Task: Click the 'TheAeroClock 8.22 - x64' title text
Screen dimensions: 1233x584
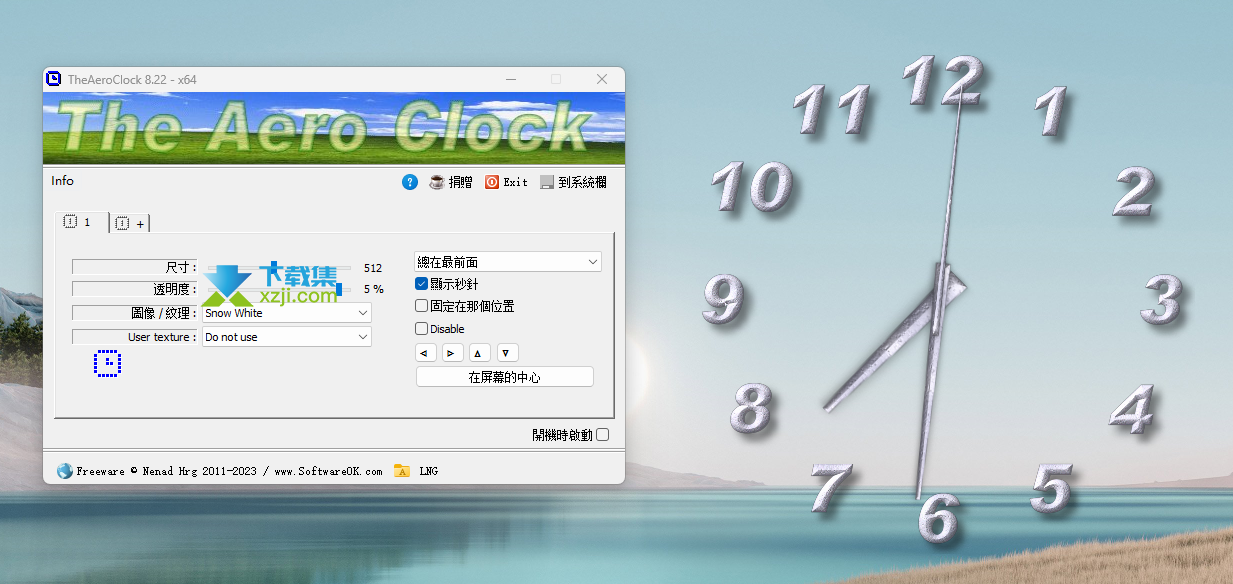Action: coord(132,79)
